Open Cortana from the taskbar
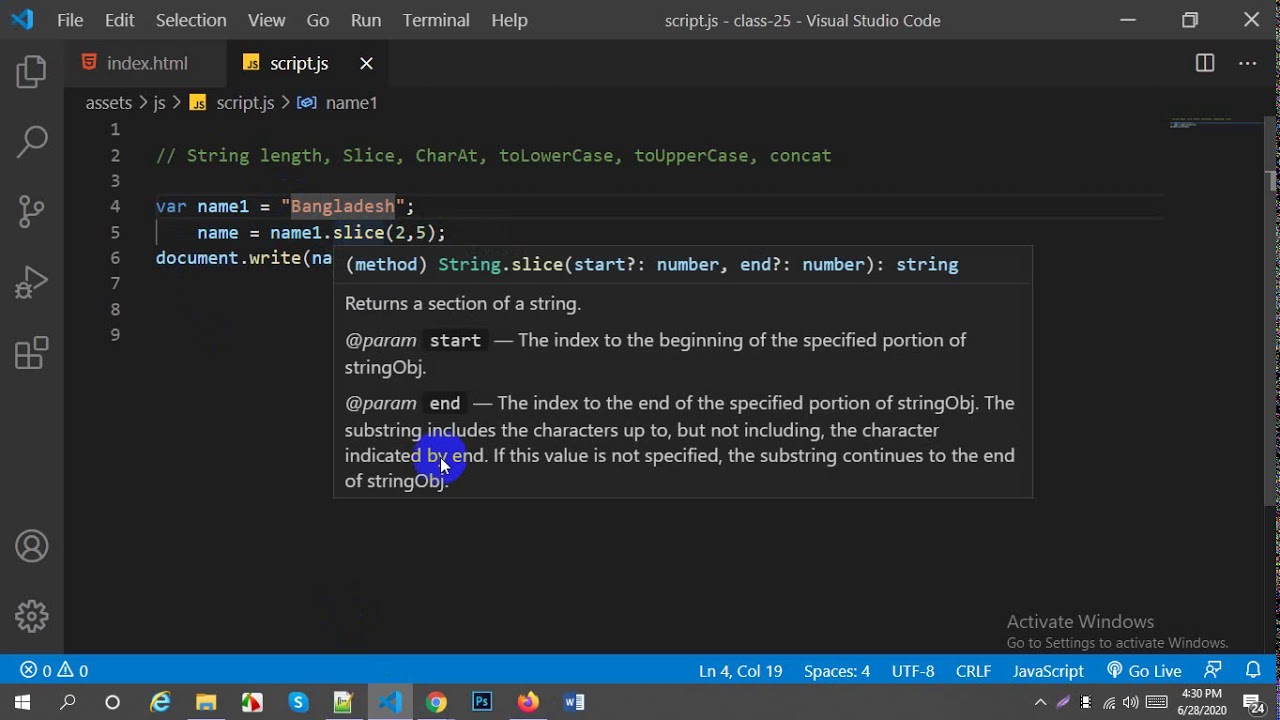1280x720 pixels. pyautogui.click(x=112, y=702)
